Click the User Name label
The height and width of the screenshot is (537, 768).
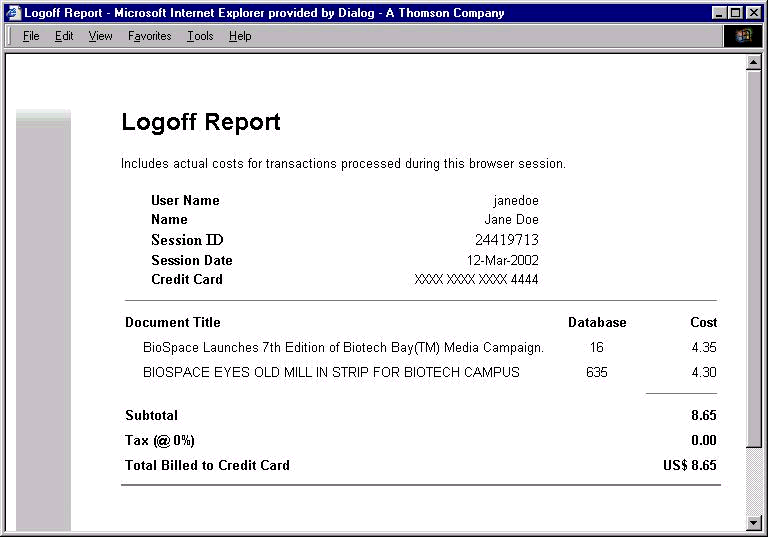(185, 200)
